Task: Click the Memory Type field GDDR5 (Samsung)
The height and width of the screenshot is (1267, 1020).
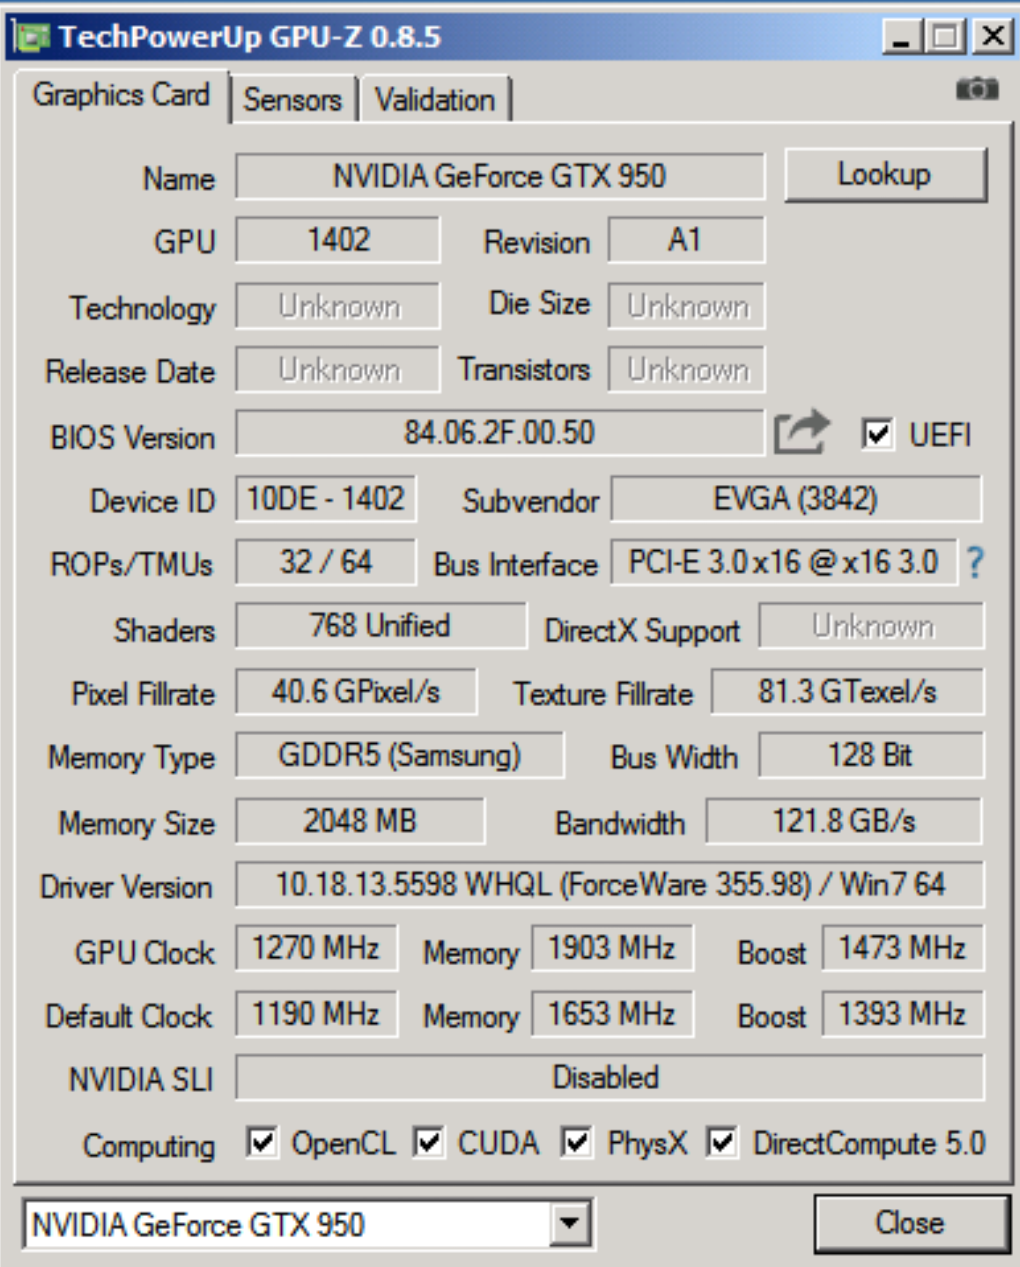Action: [x=399, y=755]
